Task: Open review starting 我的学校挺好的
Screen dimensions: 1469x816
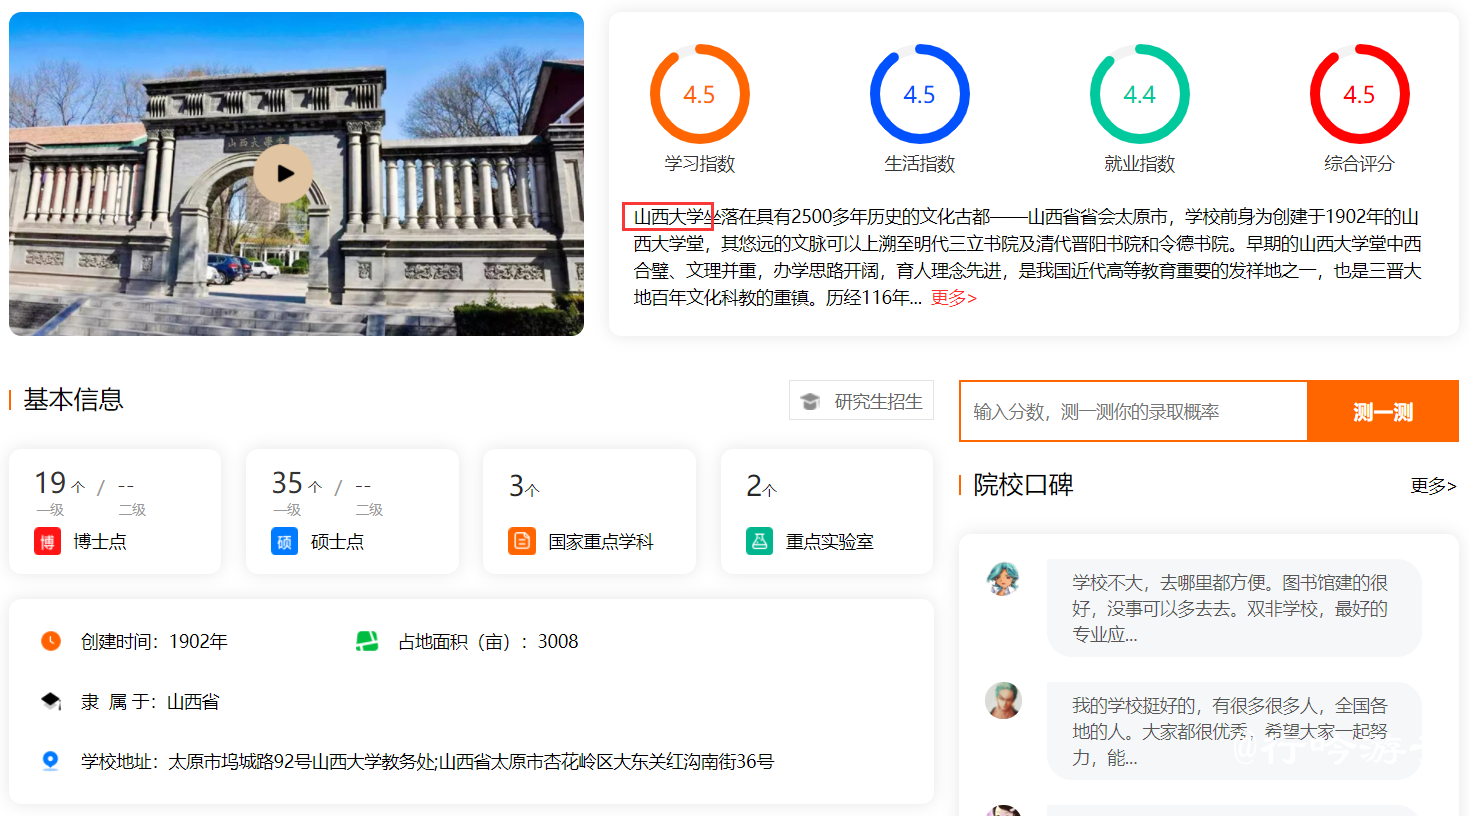Action: [1234, 731]
